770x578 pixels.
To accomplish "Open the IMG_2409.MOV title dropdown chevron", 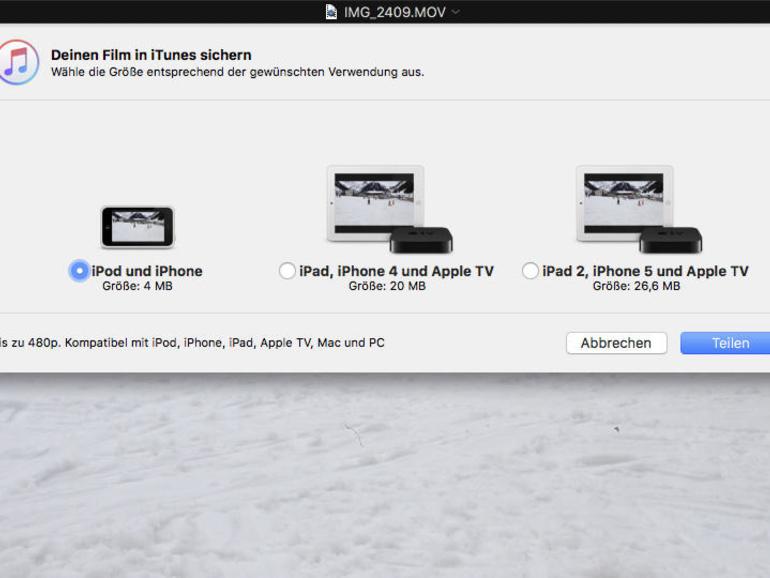I will [456, 11].
